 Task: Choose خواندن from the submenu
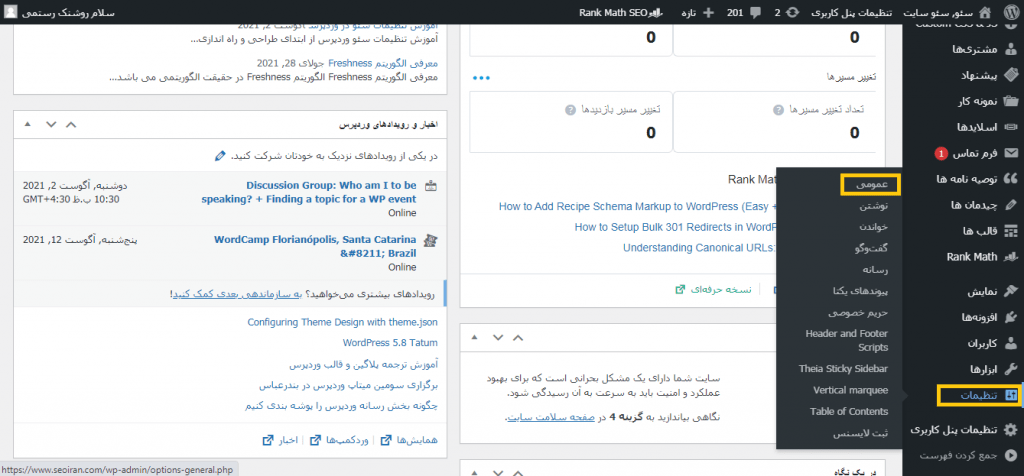(874, 226)
